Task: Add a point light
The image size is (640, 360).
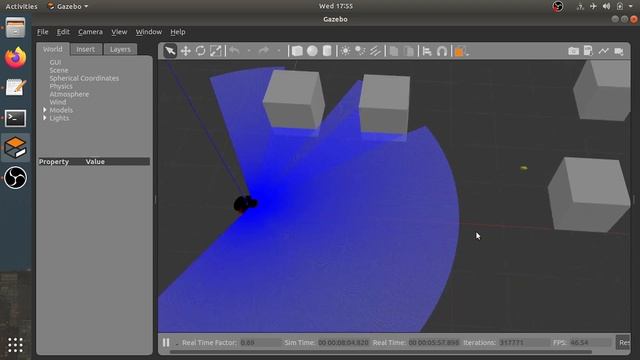Action: 345,51
